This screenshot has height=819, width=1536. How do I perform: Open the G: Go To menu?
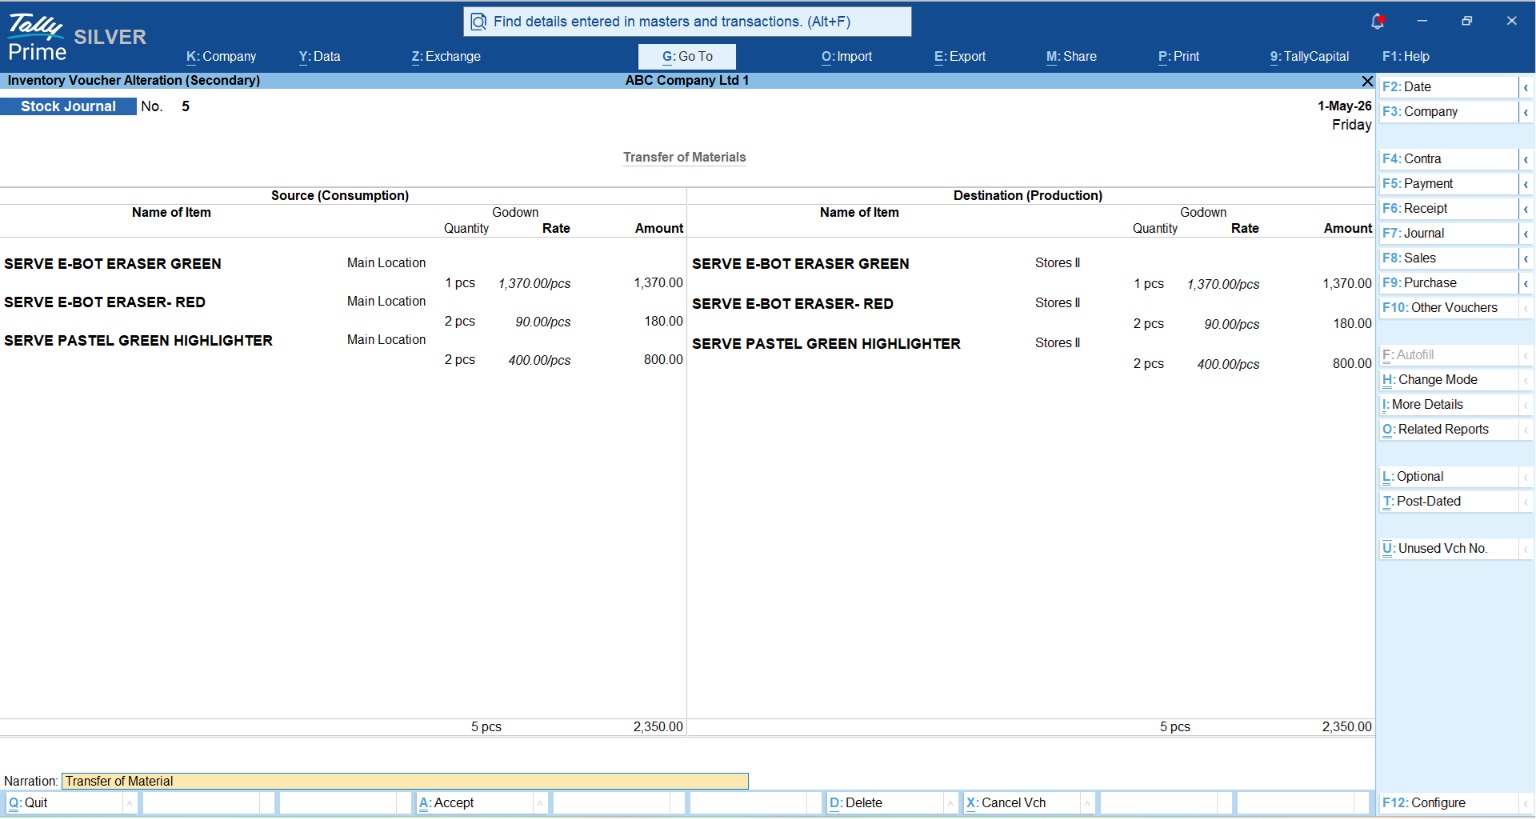(x=687, y=57)
